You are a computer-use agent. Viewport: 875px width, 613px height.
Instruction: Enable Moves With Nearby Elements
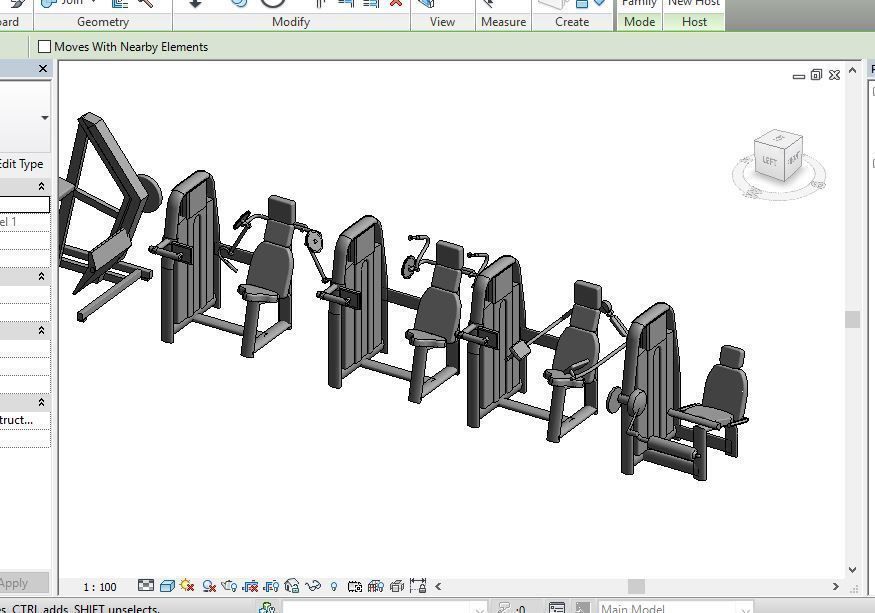click(x=45, y=46)
